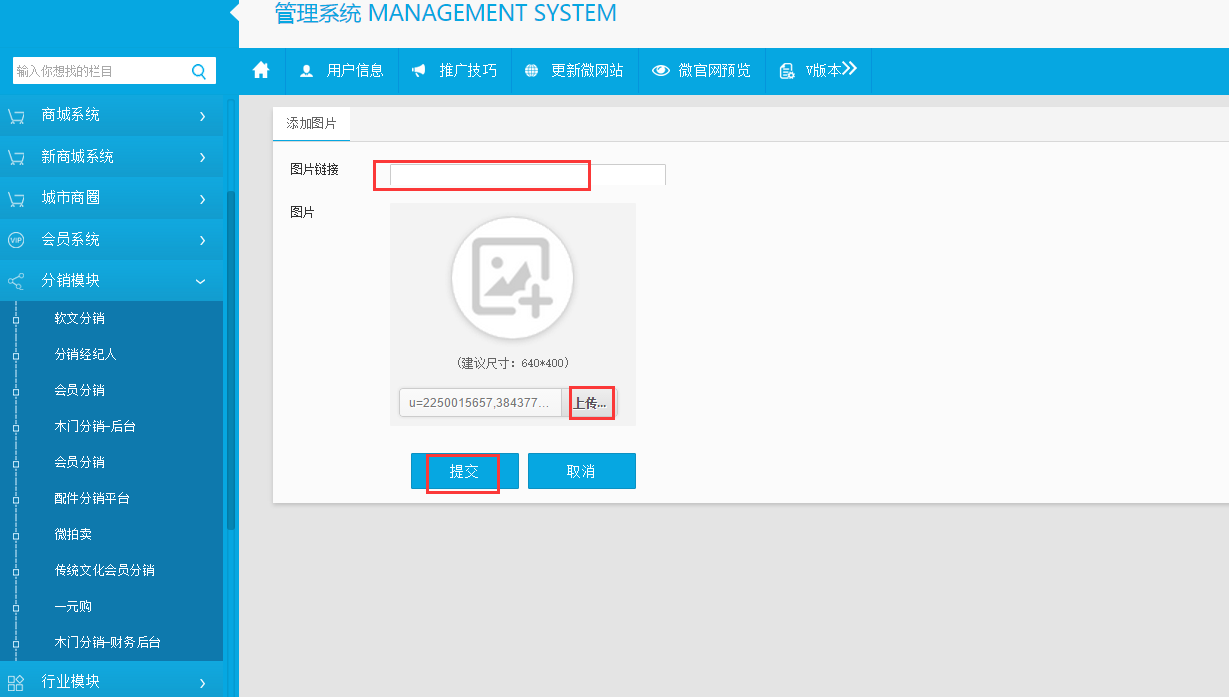
Task: Click the search magnifier icon in sidebar
Action: pos(198,71)
